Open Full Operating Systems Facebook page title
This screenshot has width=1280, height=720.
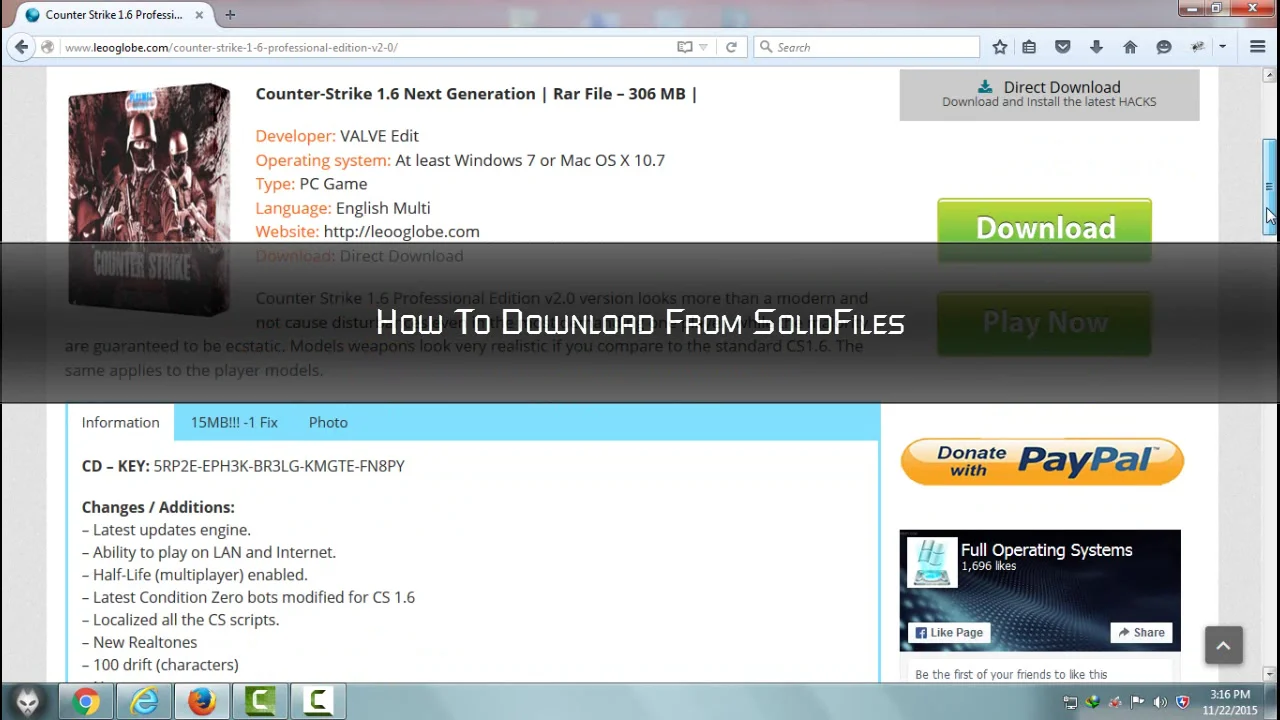[1046, 550]
